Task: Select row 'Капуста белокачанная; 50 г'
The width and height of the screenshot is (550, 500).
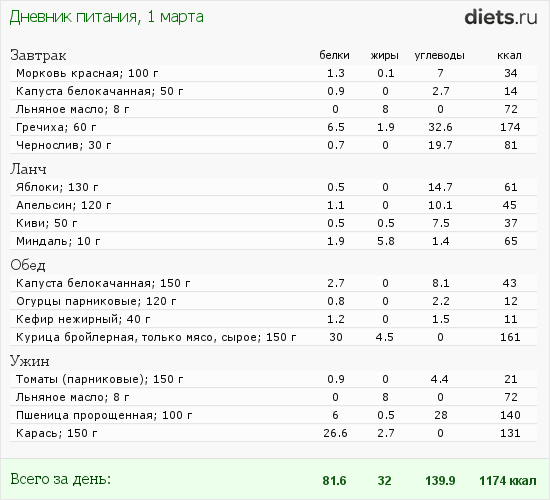Action: click(273, 91)
